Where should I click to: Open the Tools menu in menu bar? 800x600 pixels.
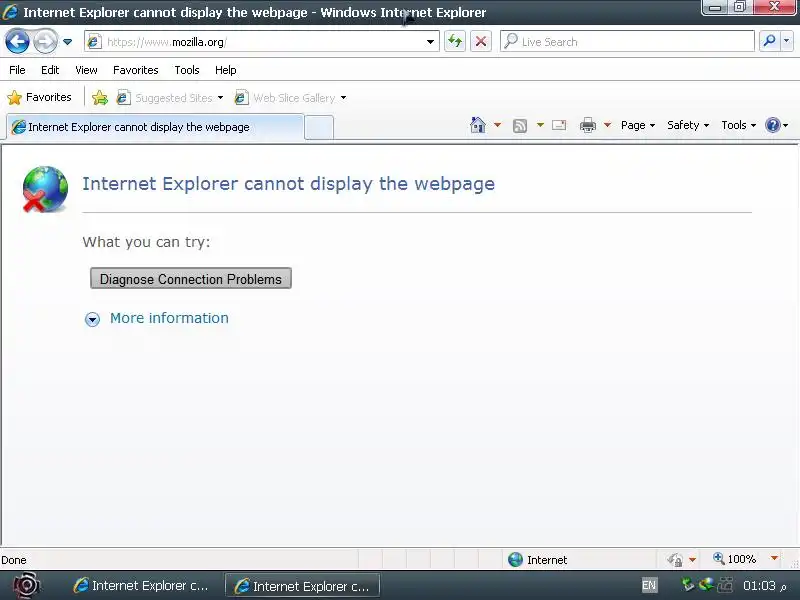click(187, 70)
